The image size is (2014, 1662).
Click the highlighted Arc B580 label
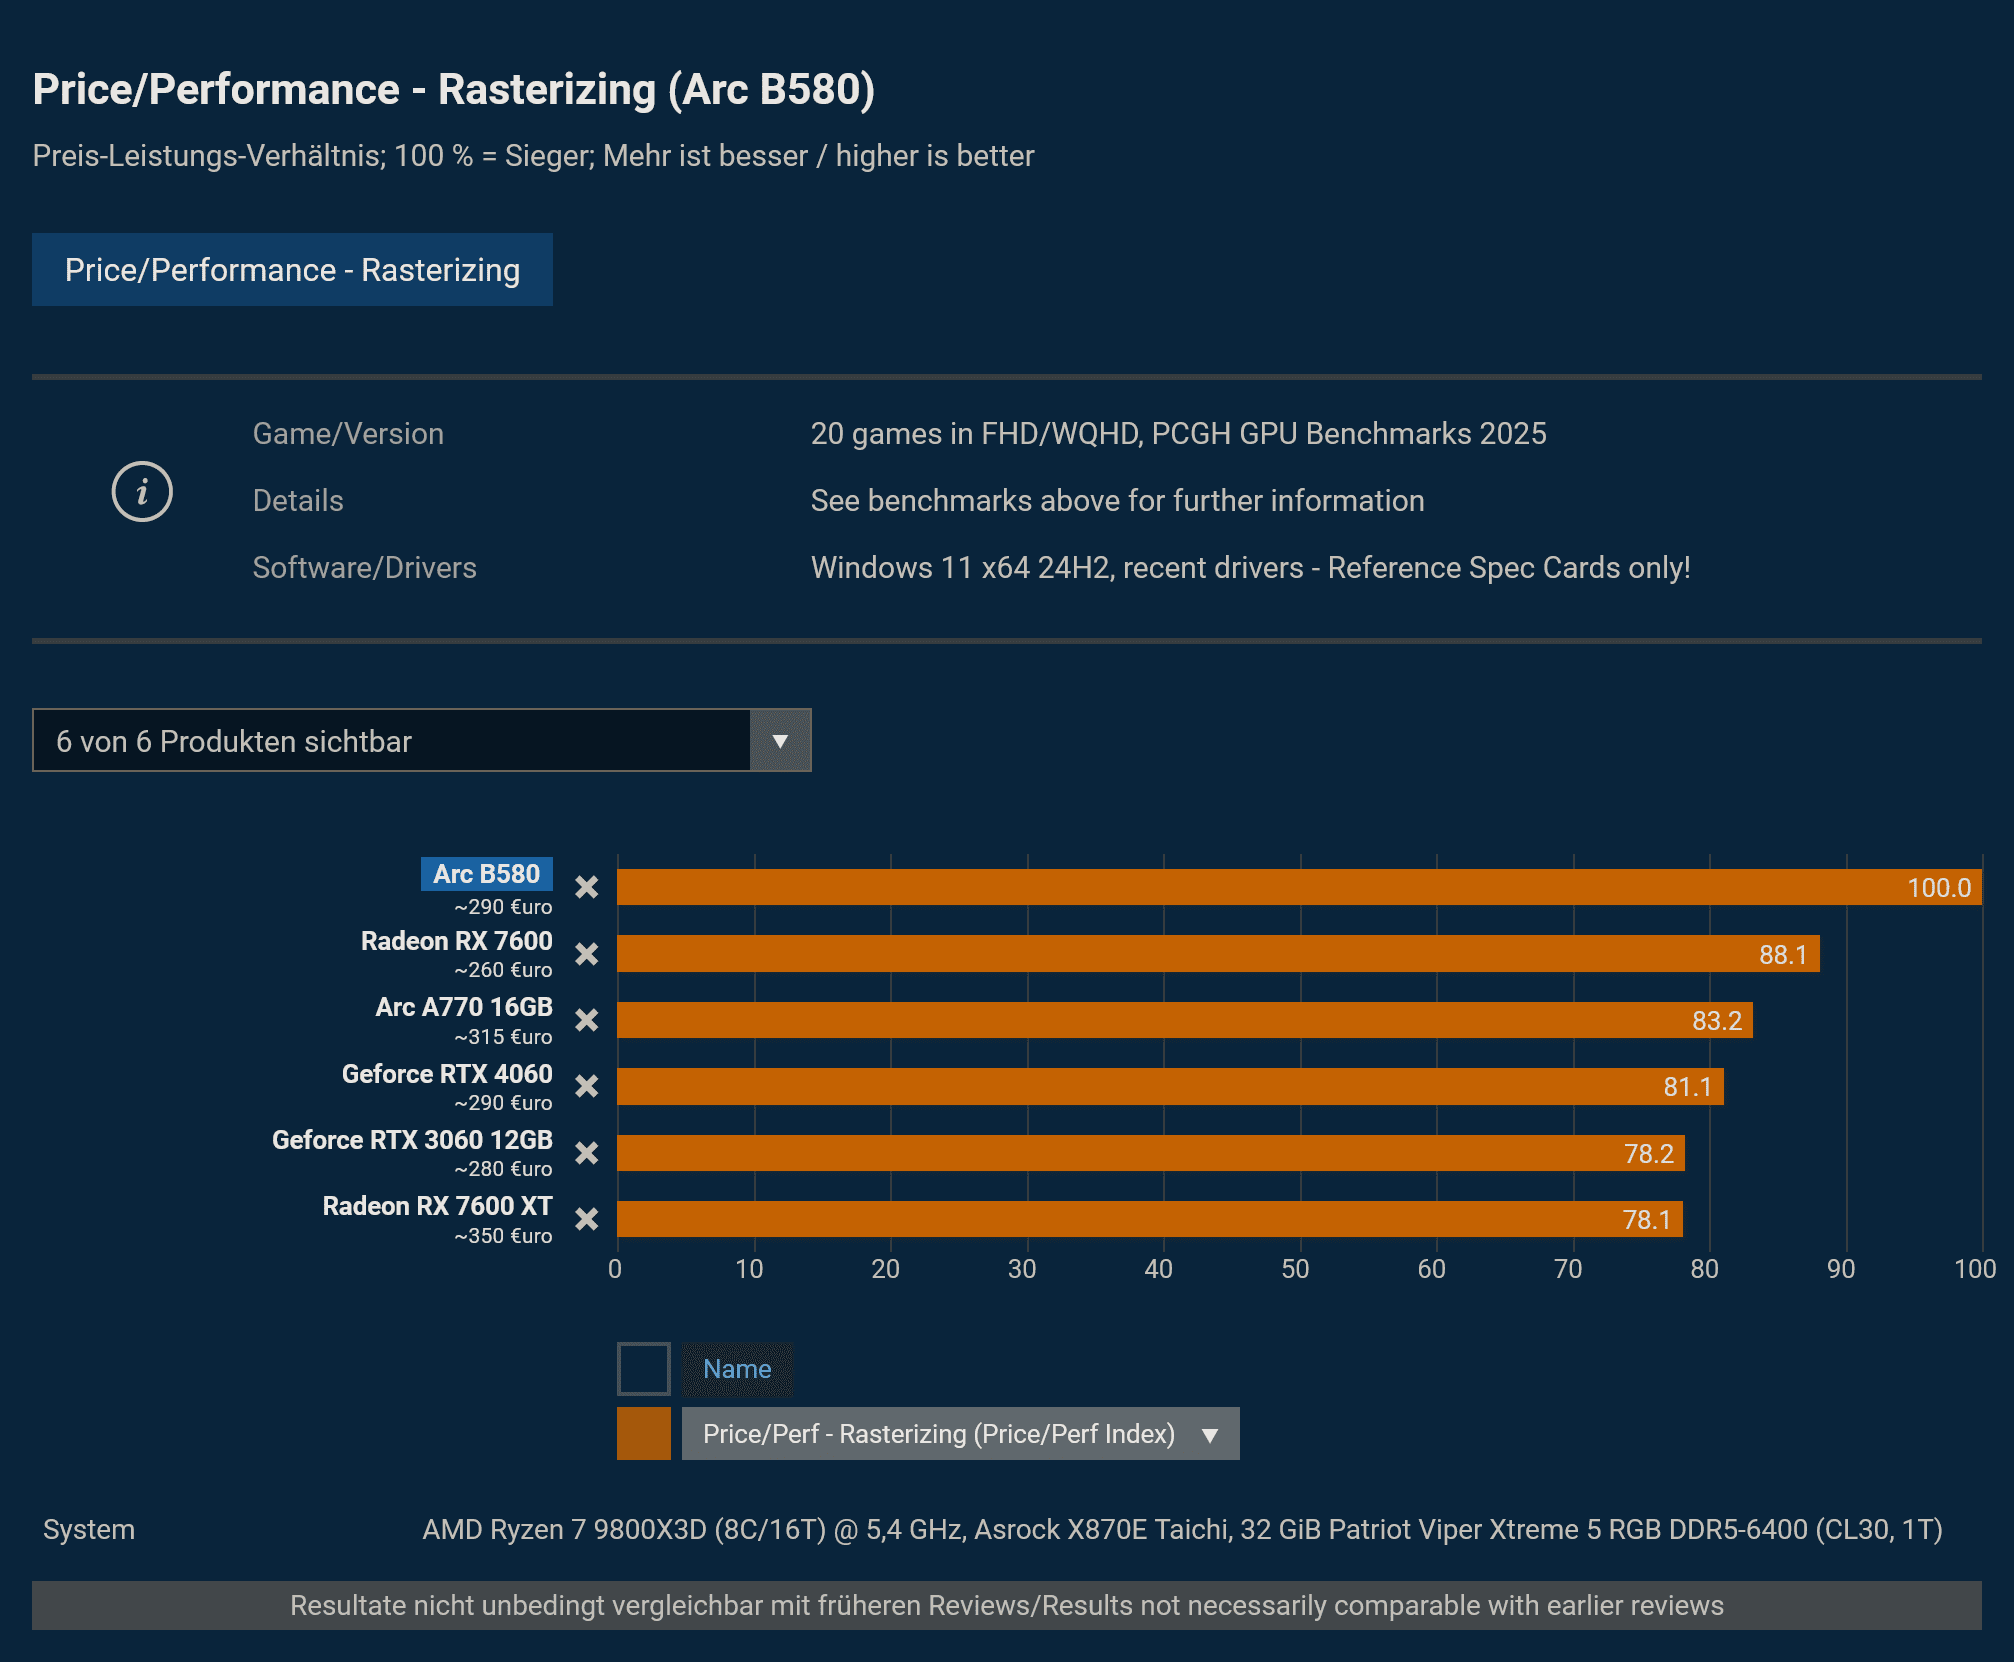[486, 874]
